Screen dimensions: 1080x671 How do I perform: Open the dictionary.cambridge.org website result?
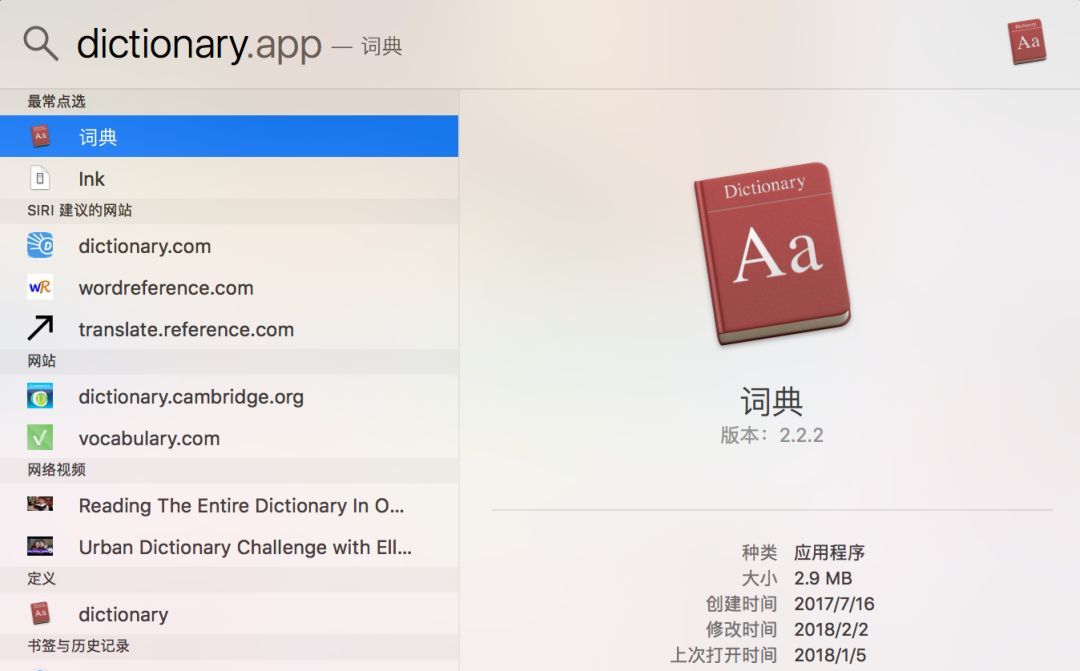coord(191,397)
